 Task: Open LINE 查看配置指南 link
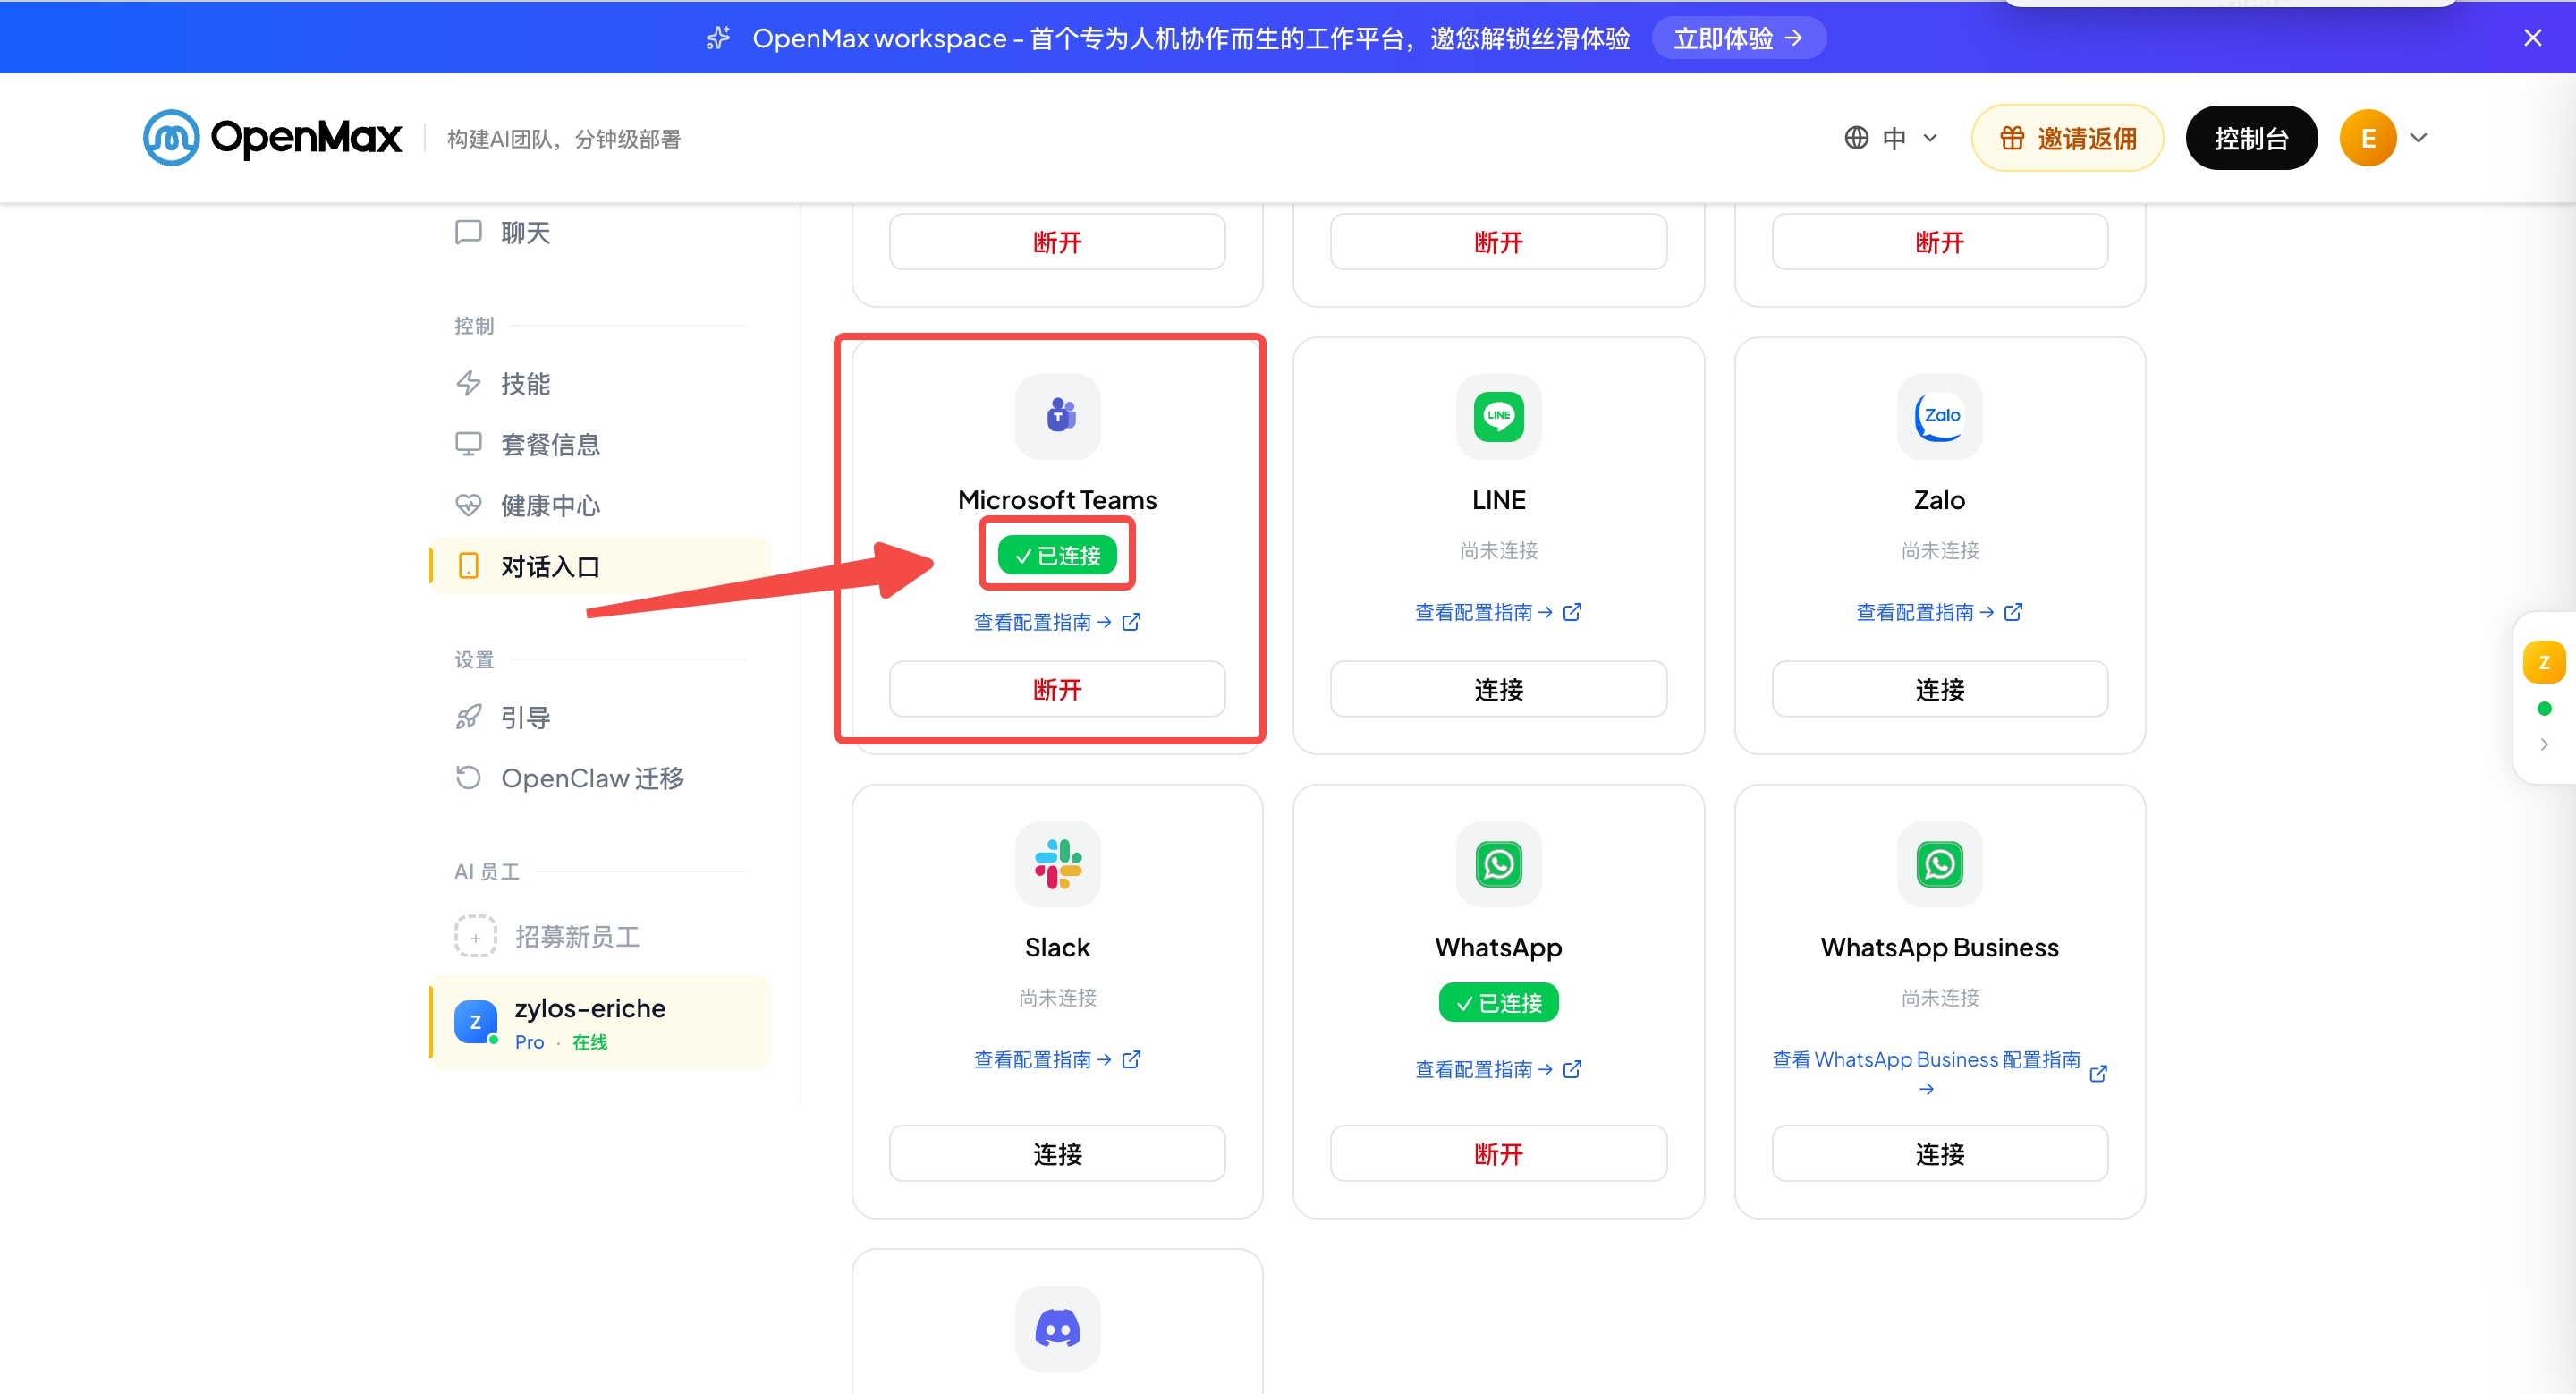[x=1498, y=612]
